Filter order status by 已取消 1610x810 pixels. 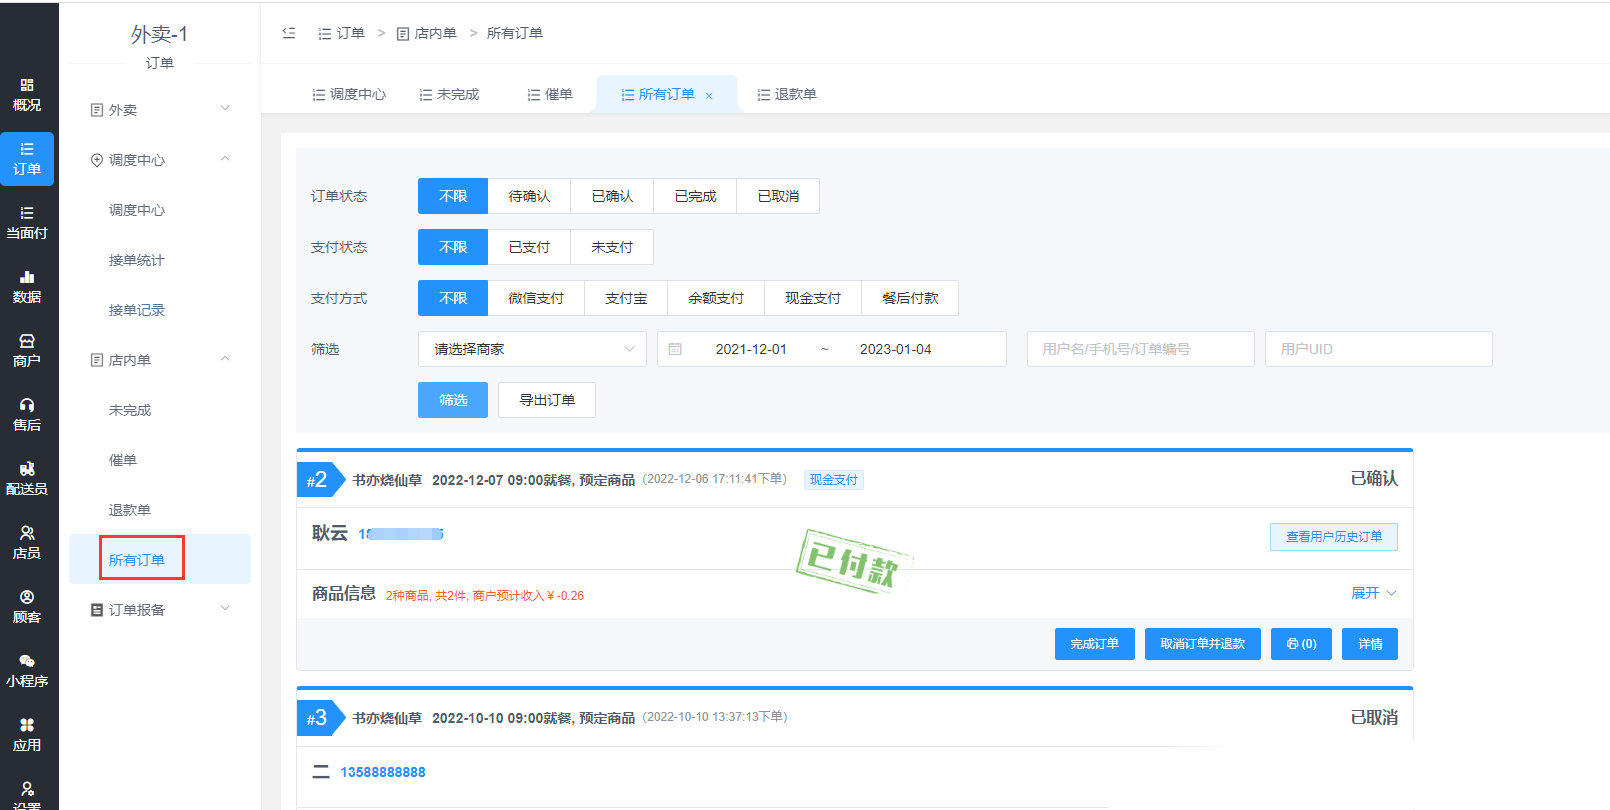click(x=778, y=196)
